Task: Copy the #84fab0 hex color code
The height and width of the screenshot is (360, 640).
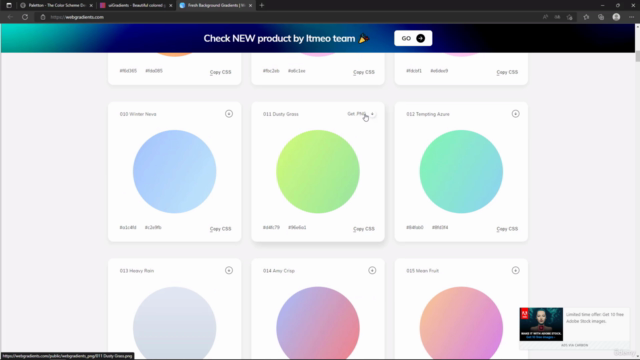Action: [415, 227]
